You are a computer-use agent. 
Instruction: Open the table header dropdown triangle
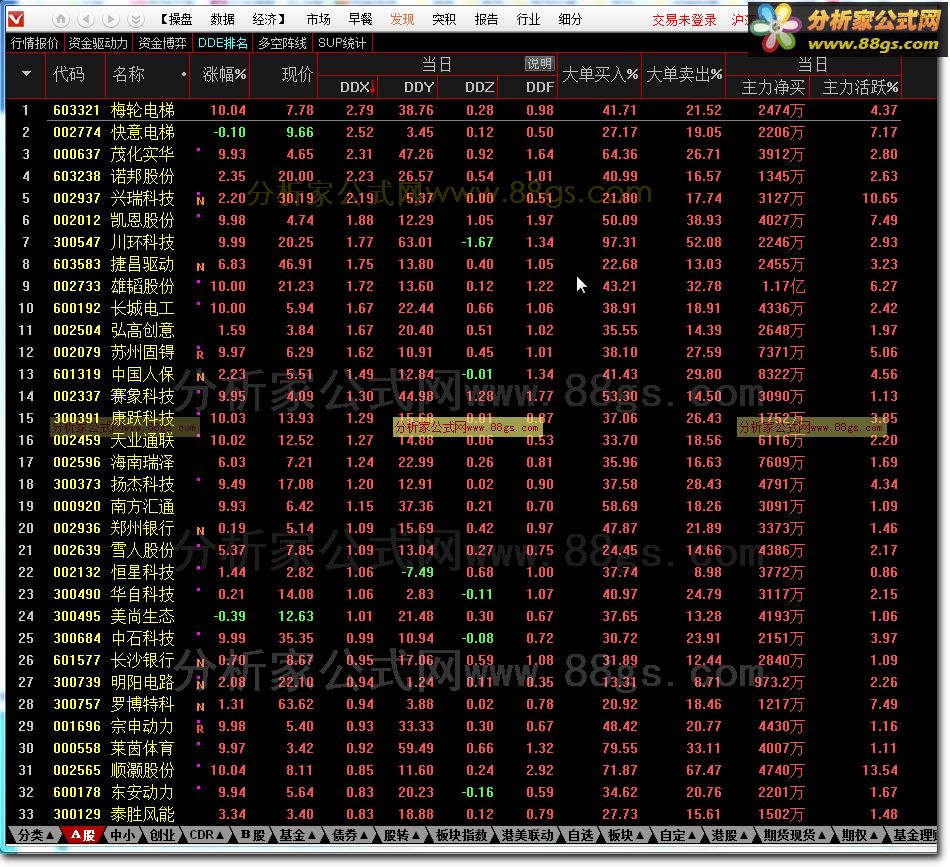(26, 74)
